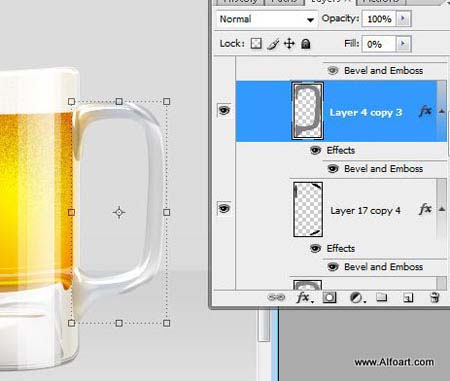
Task: Click the middle-right transform handle
Action: (x=167, y=212)
